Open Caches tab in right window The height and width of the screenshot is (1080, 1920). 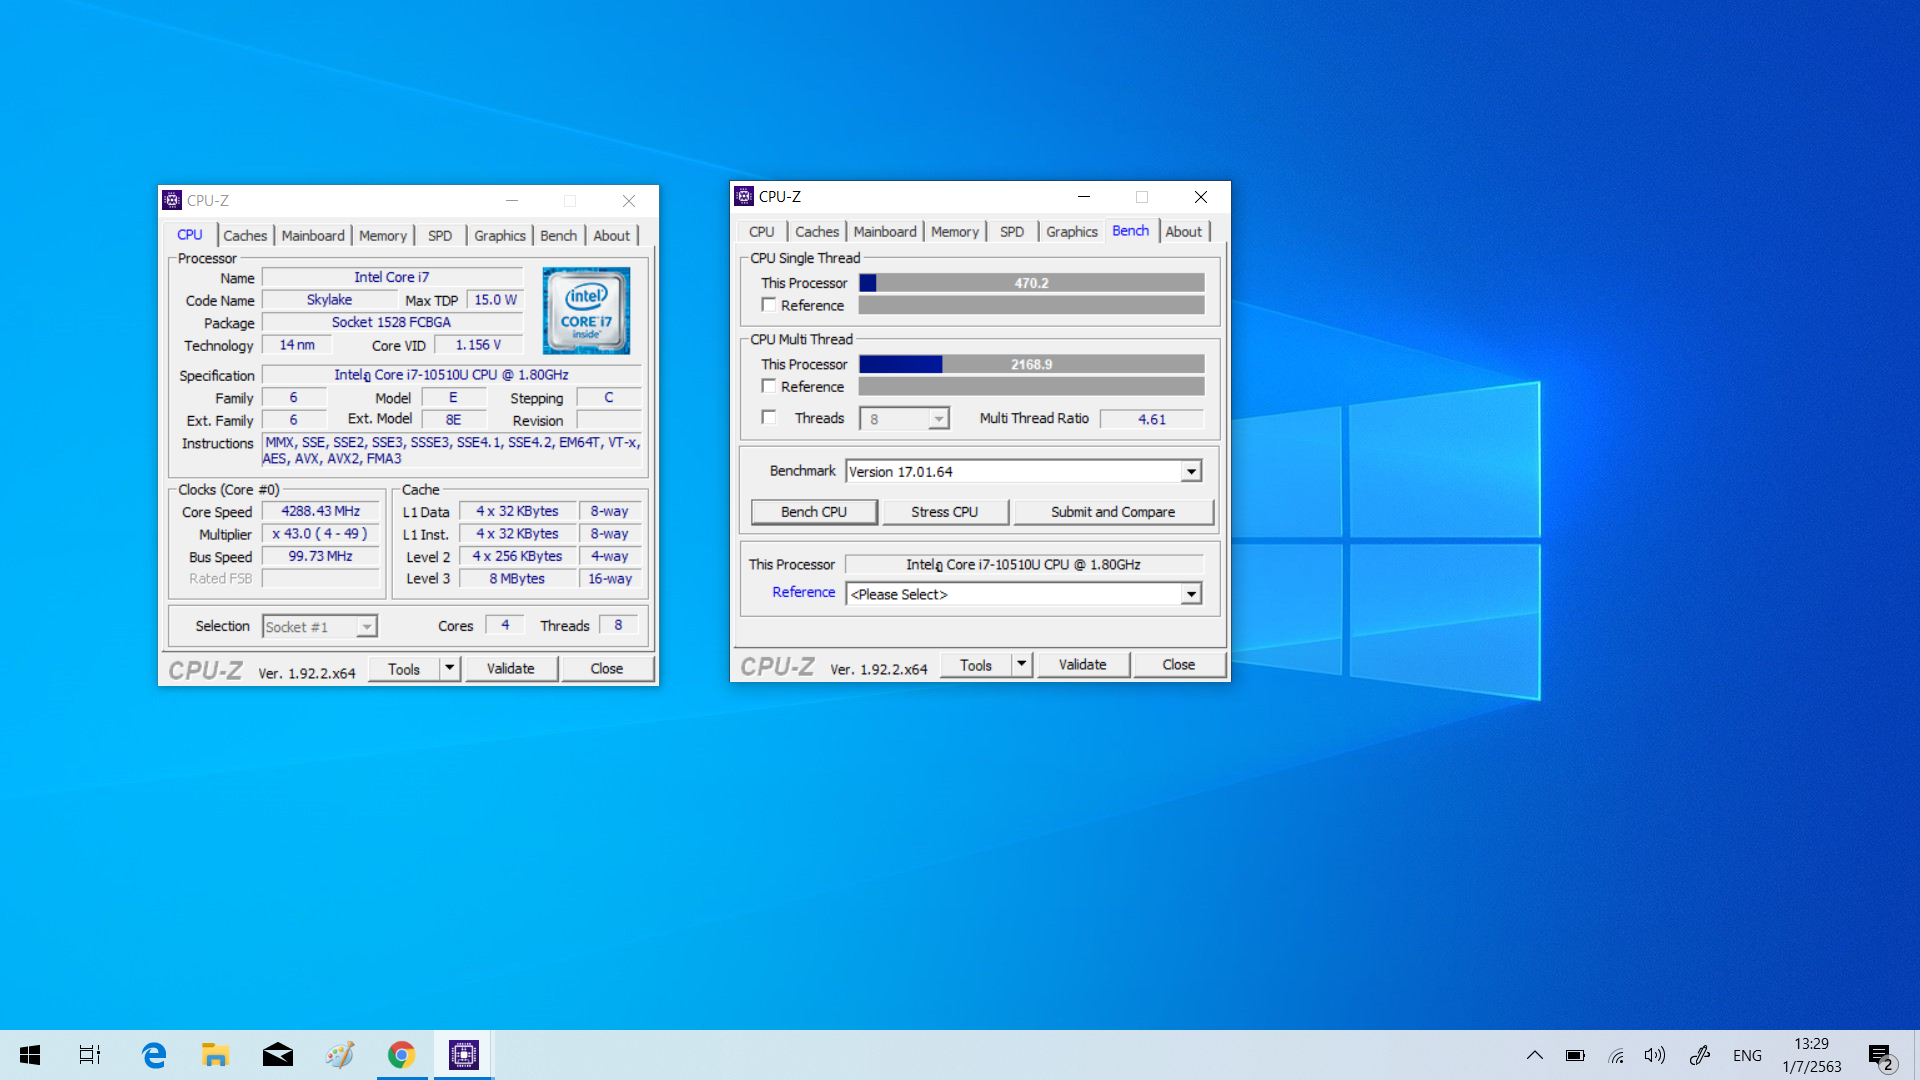pyautogui.click(x=817, y=232)
